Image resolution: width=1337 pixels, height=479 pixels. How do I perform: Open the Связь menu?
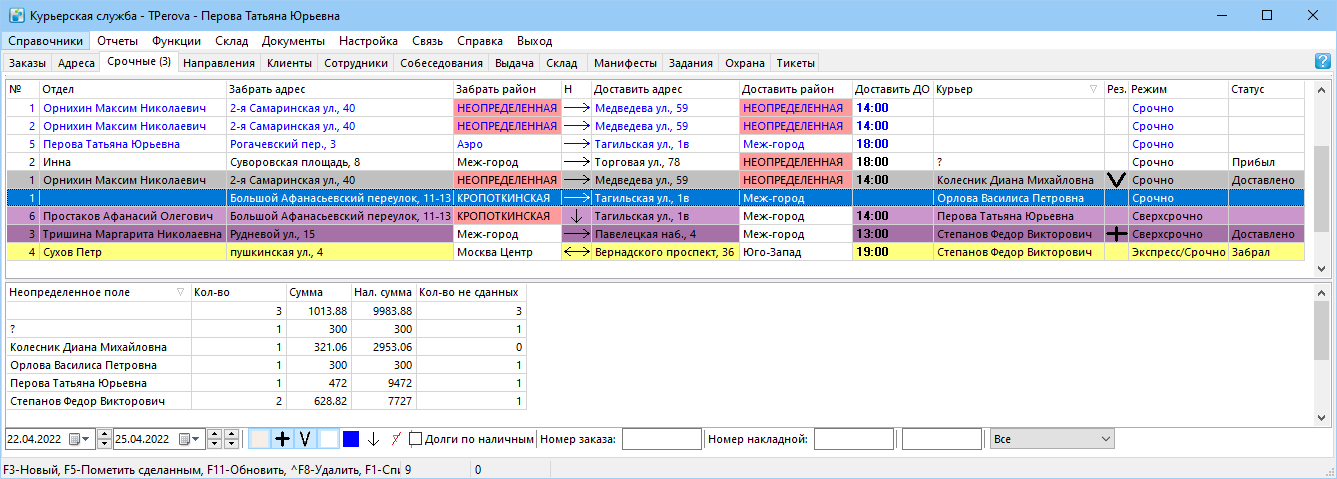pos(427,41)
